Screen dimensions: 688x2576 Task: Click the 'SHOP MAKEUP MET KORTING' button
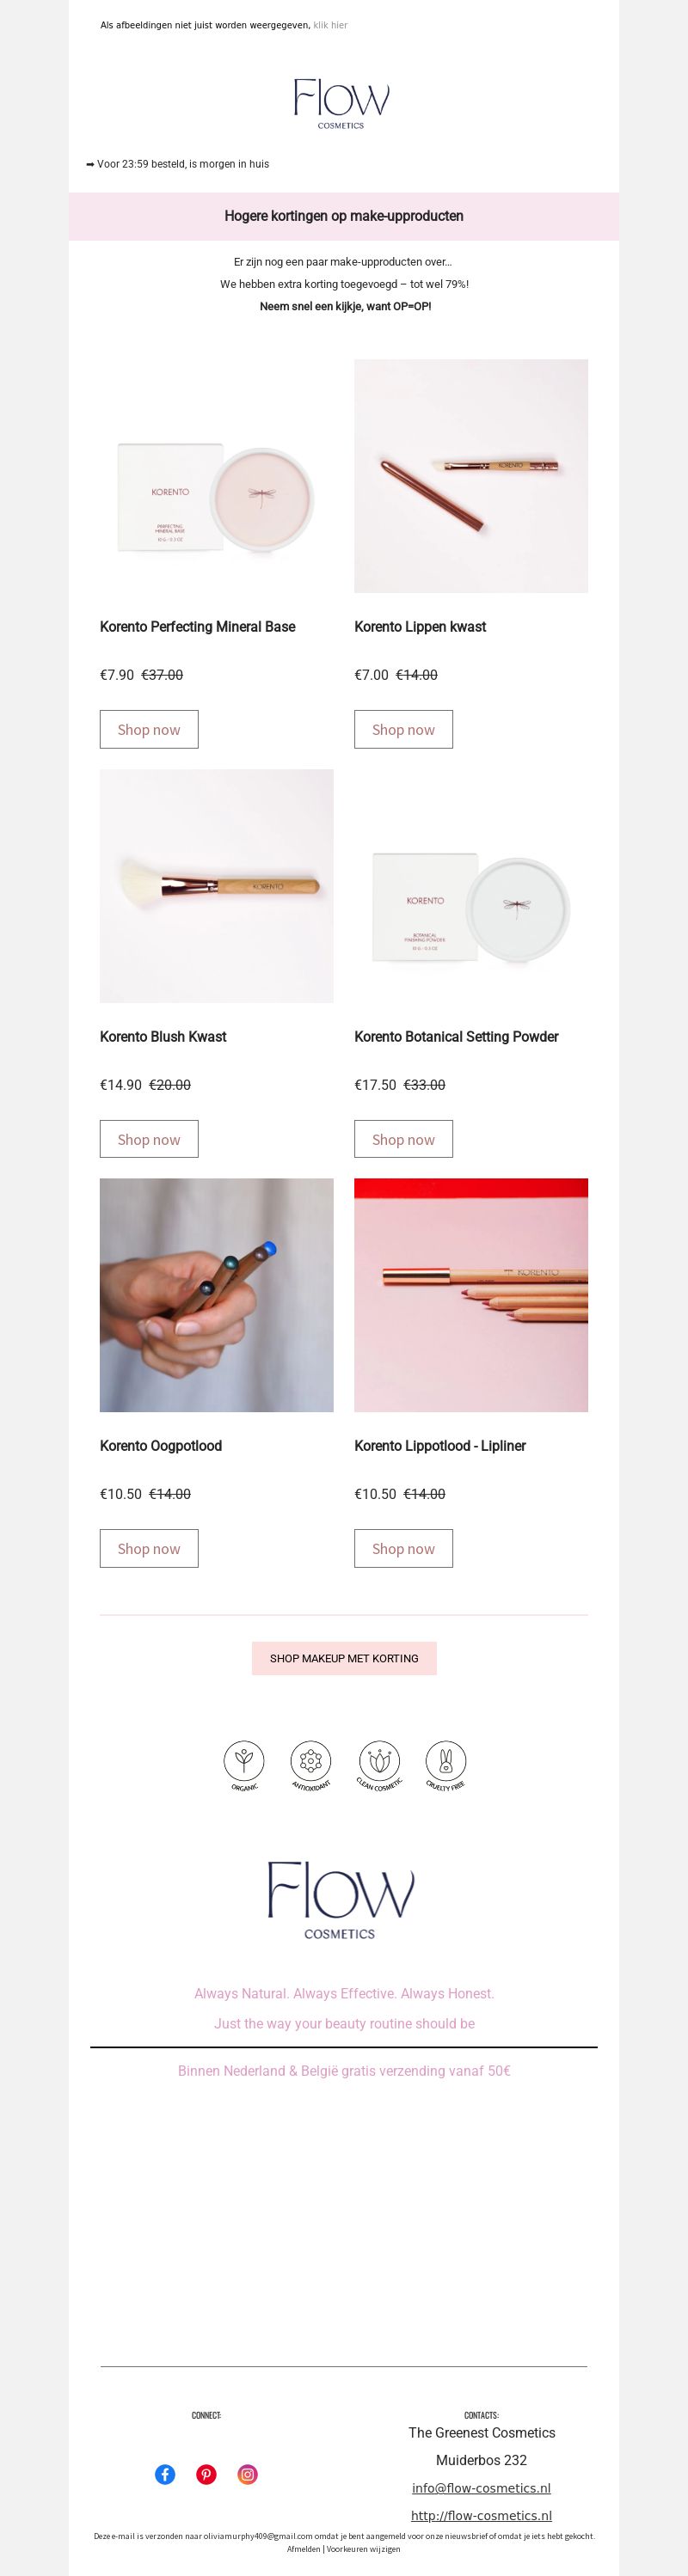click(344, 1658)
